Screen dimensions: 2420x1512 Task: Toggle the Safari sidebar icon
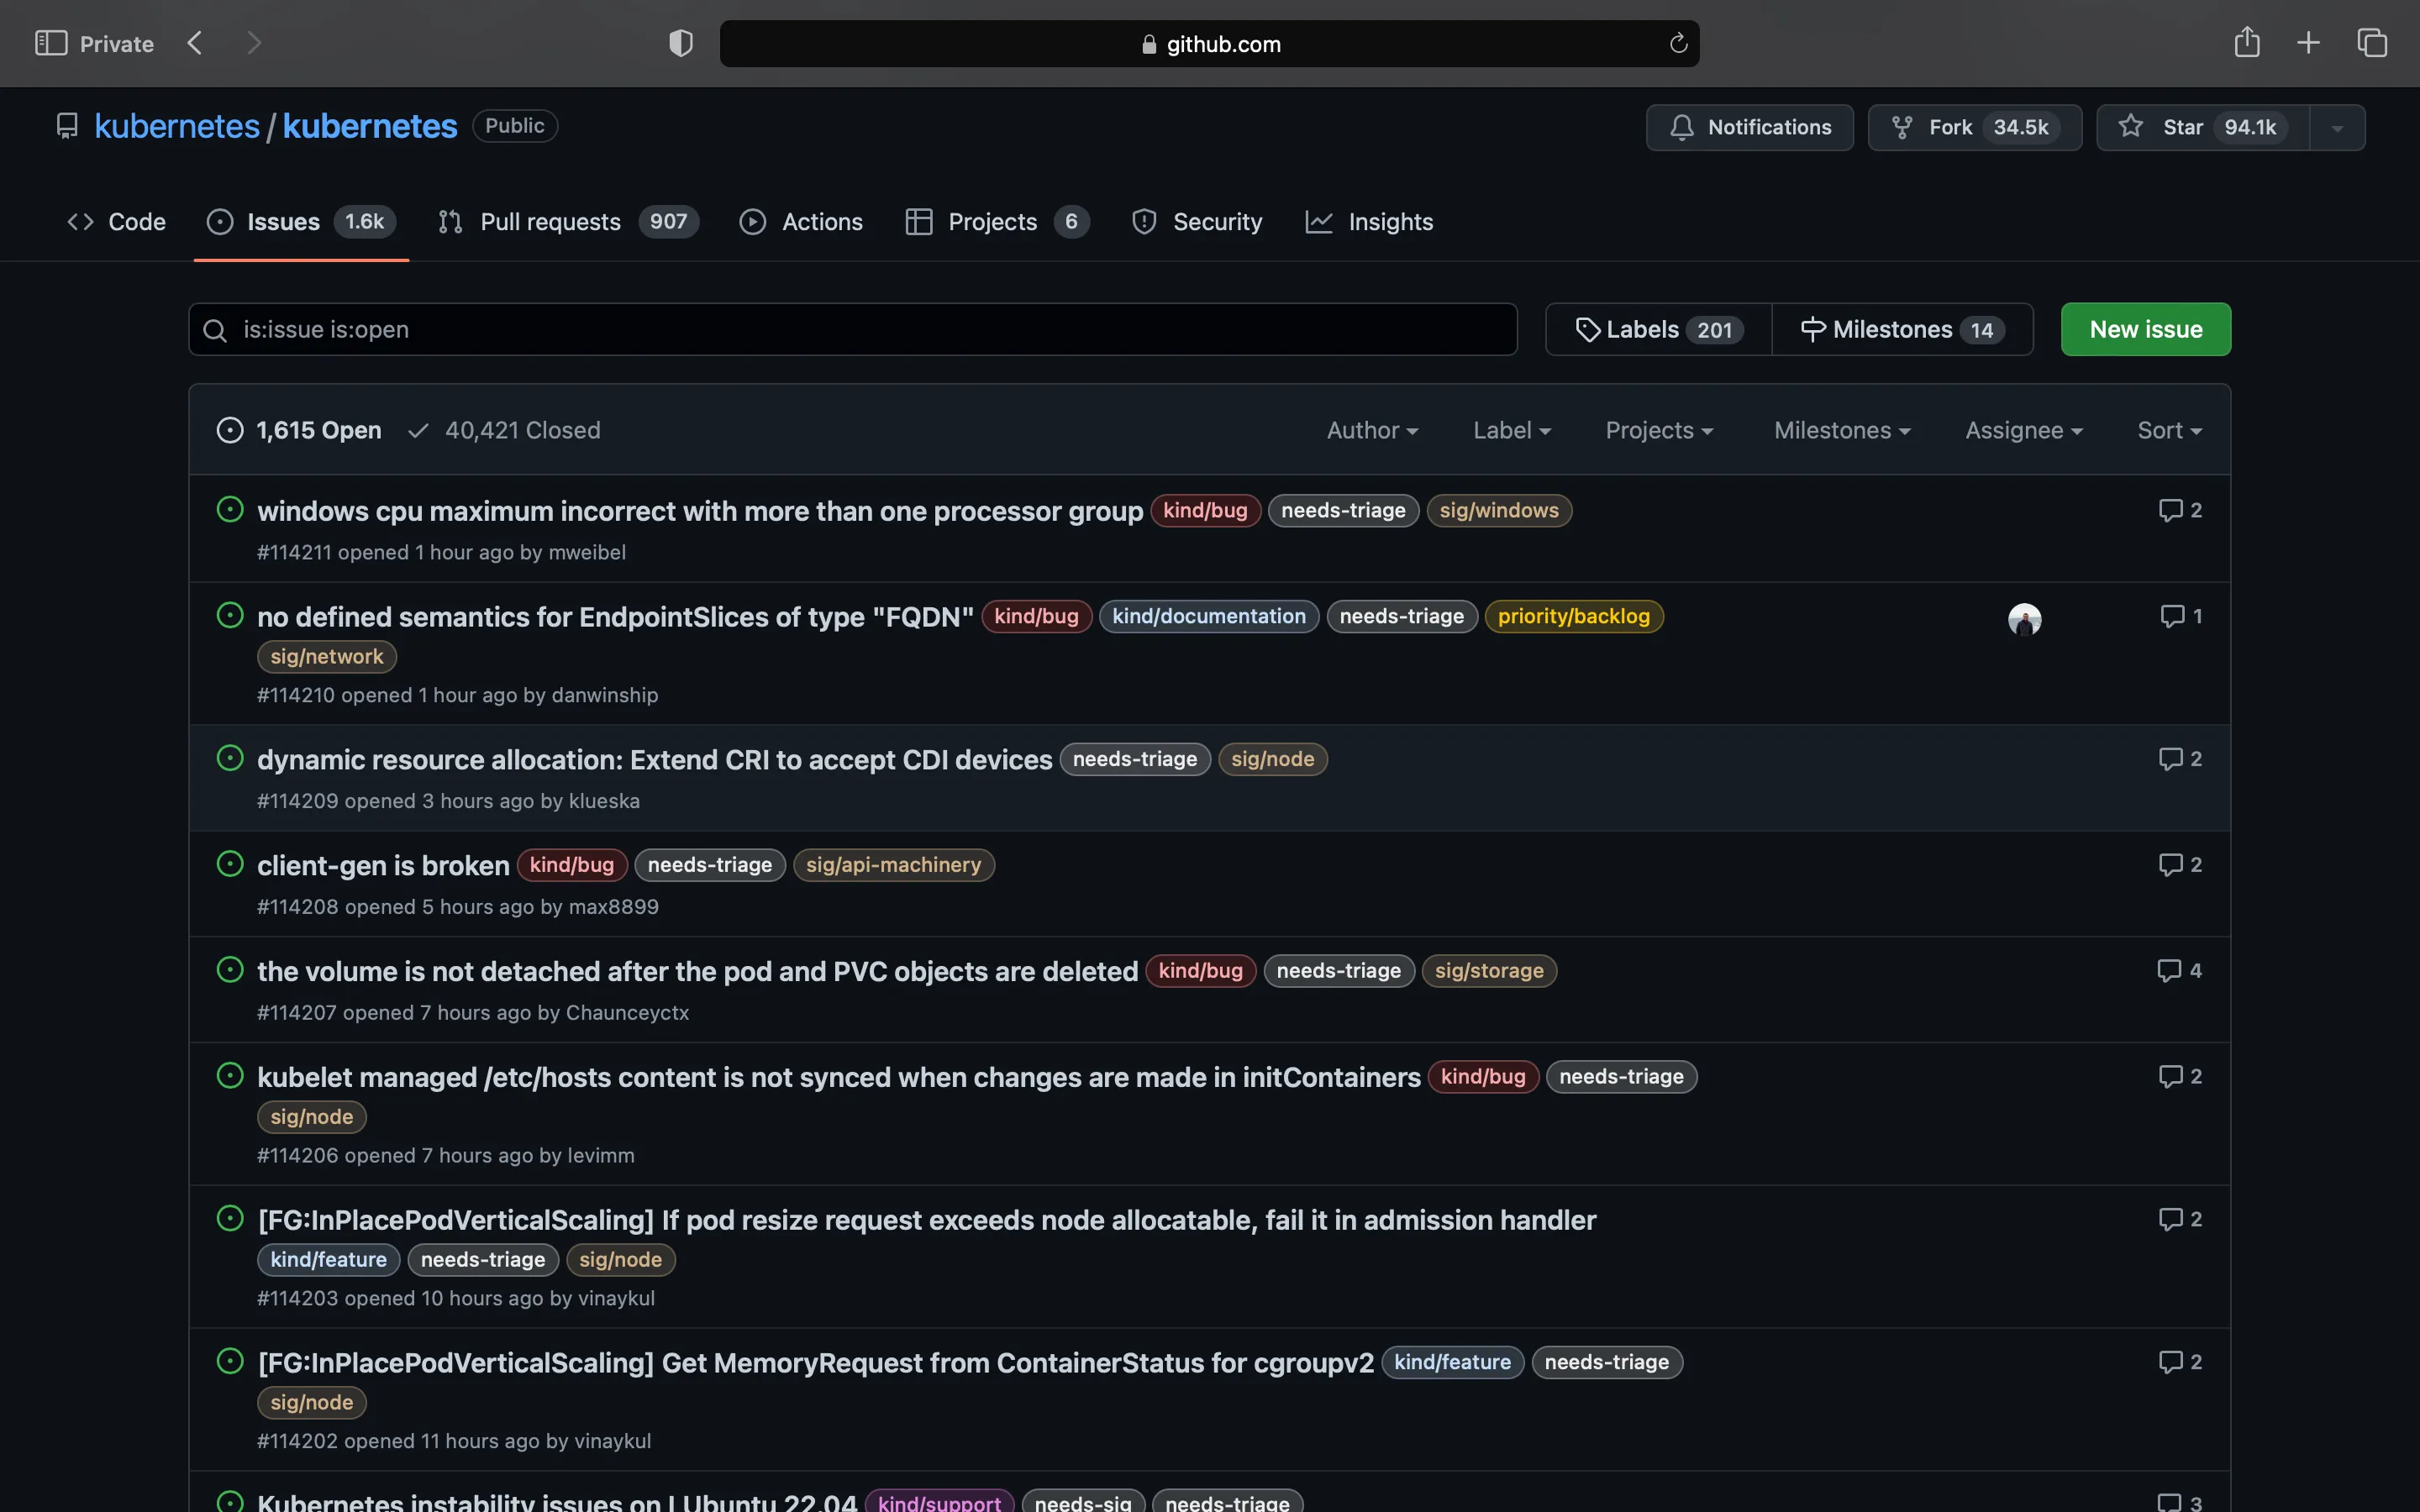tap(51, 43)
